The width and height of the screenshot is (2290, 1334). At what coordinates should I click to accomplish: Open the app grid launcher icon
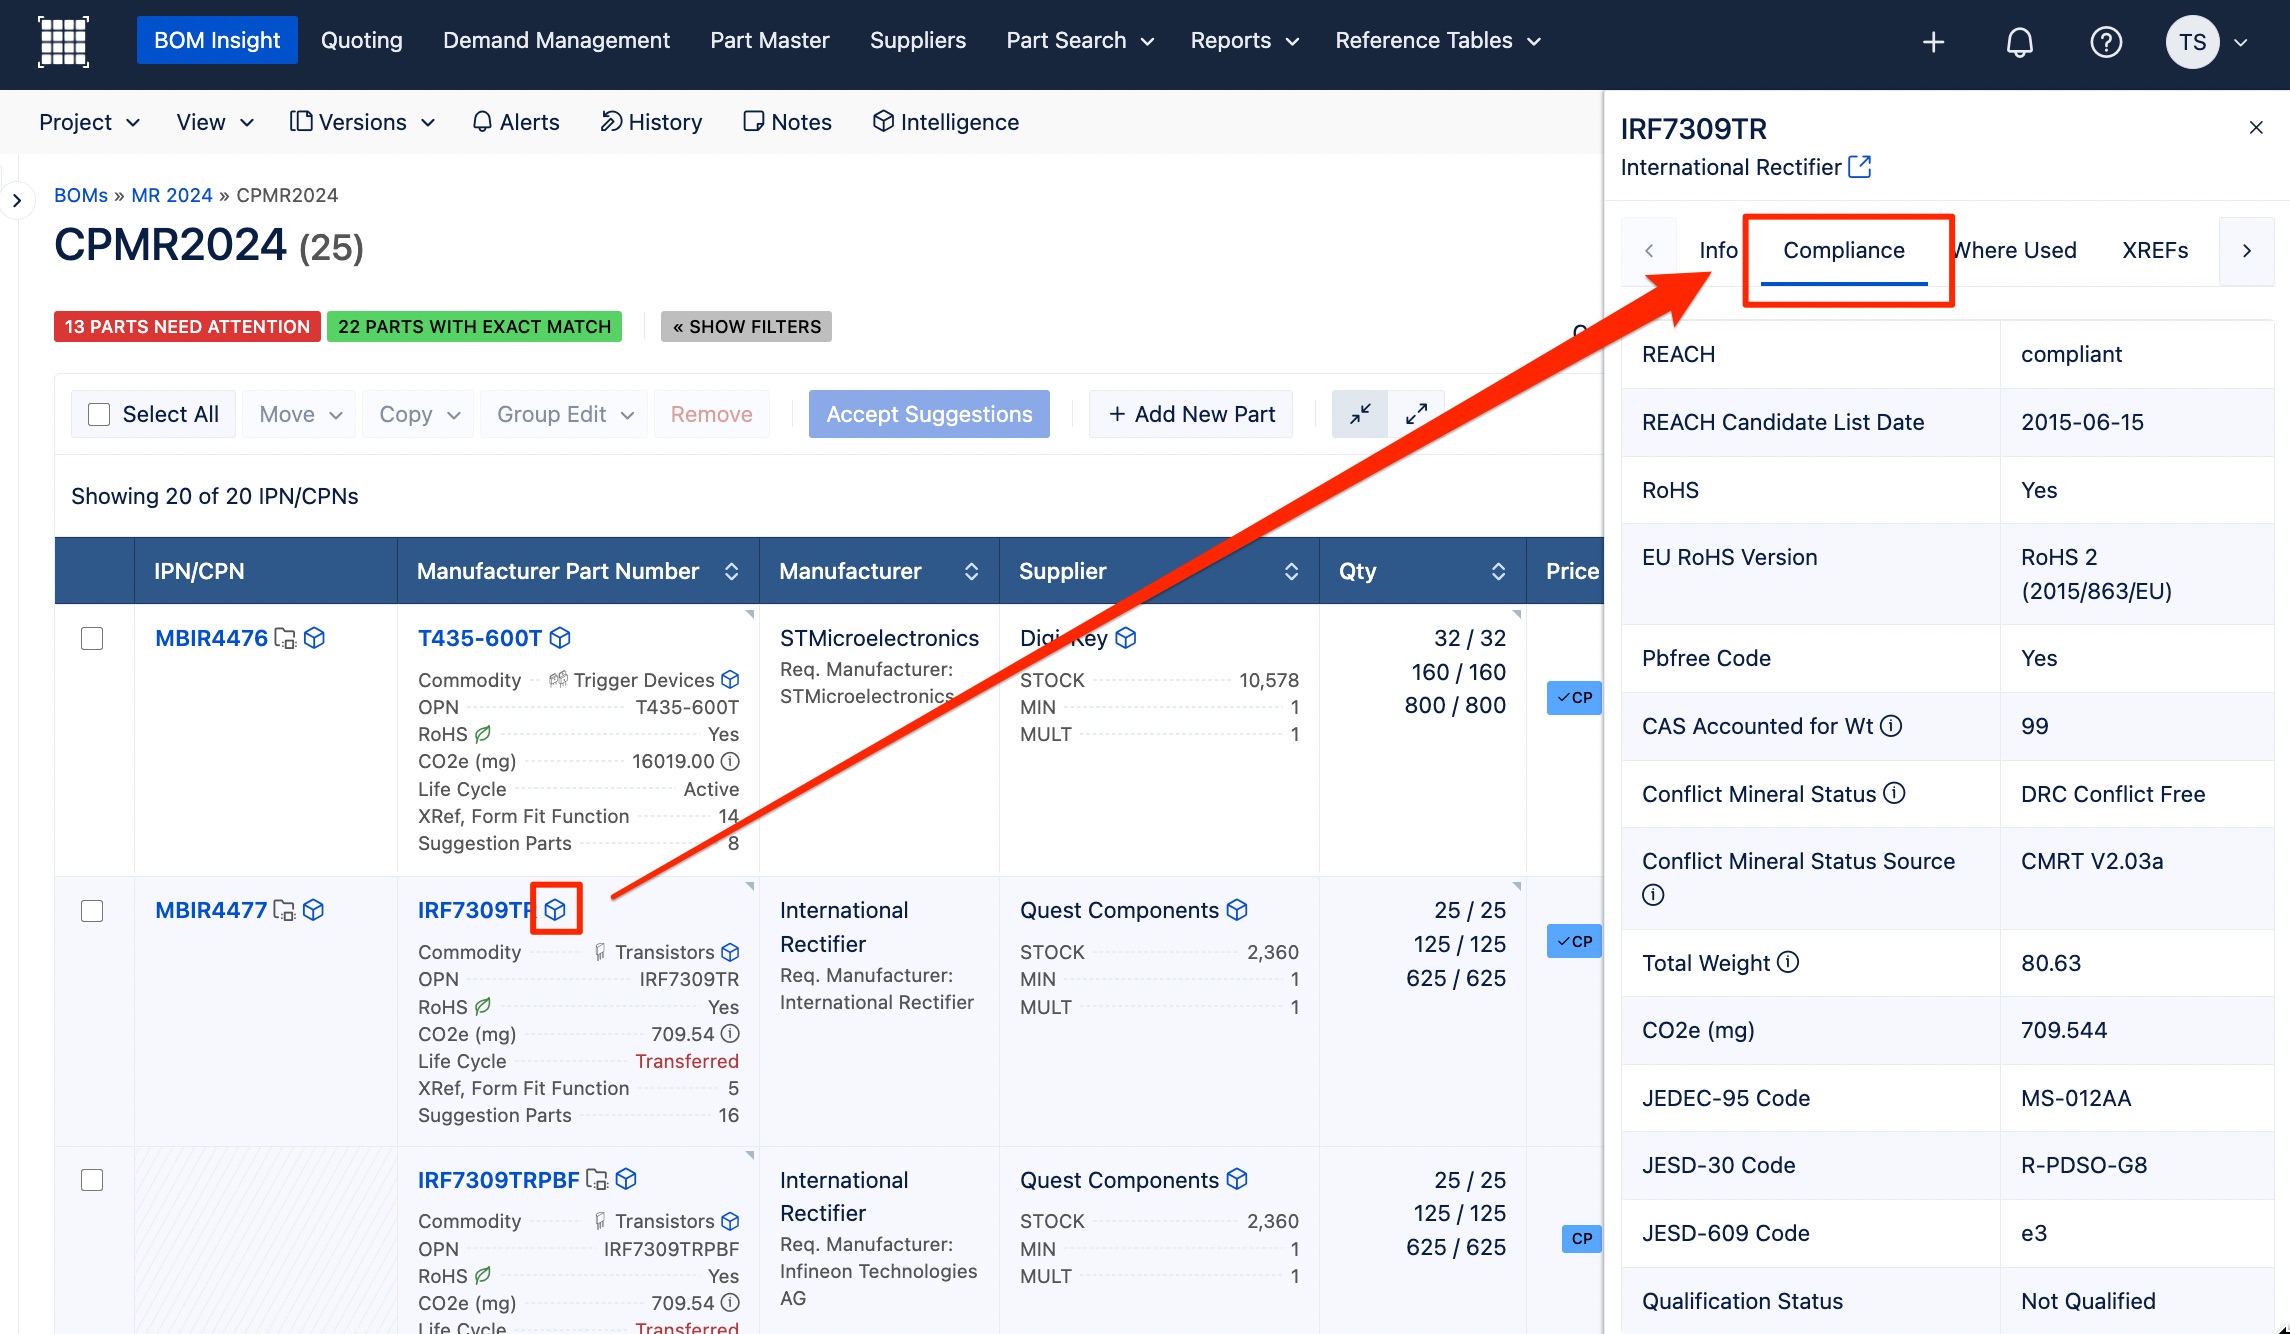click(x=63, y=41)
